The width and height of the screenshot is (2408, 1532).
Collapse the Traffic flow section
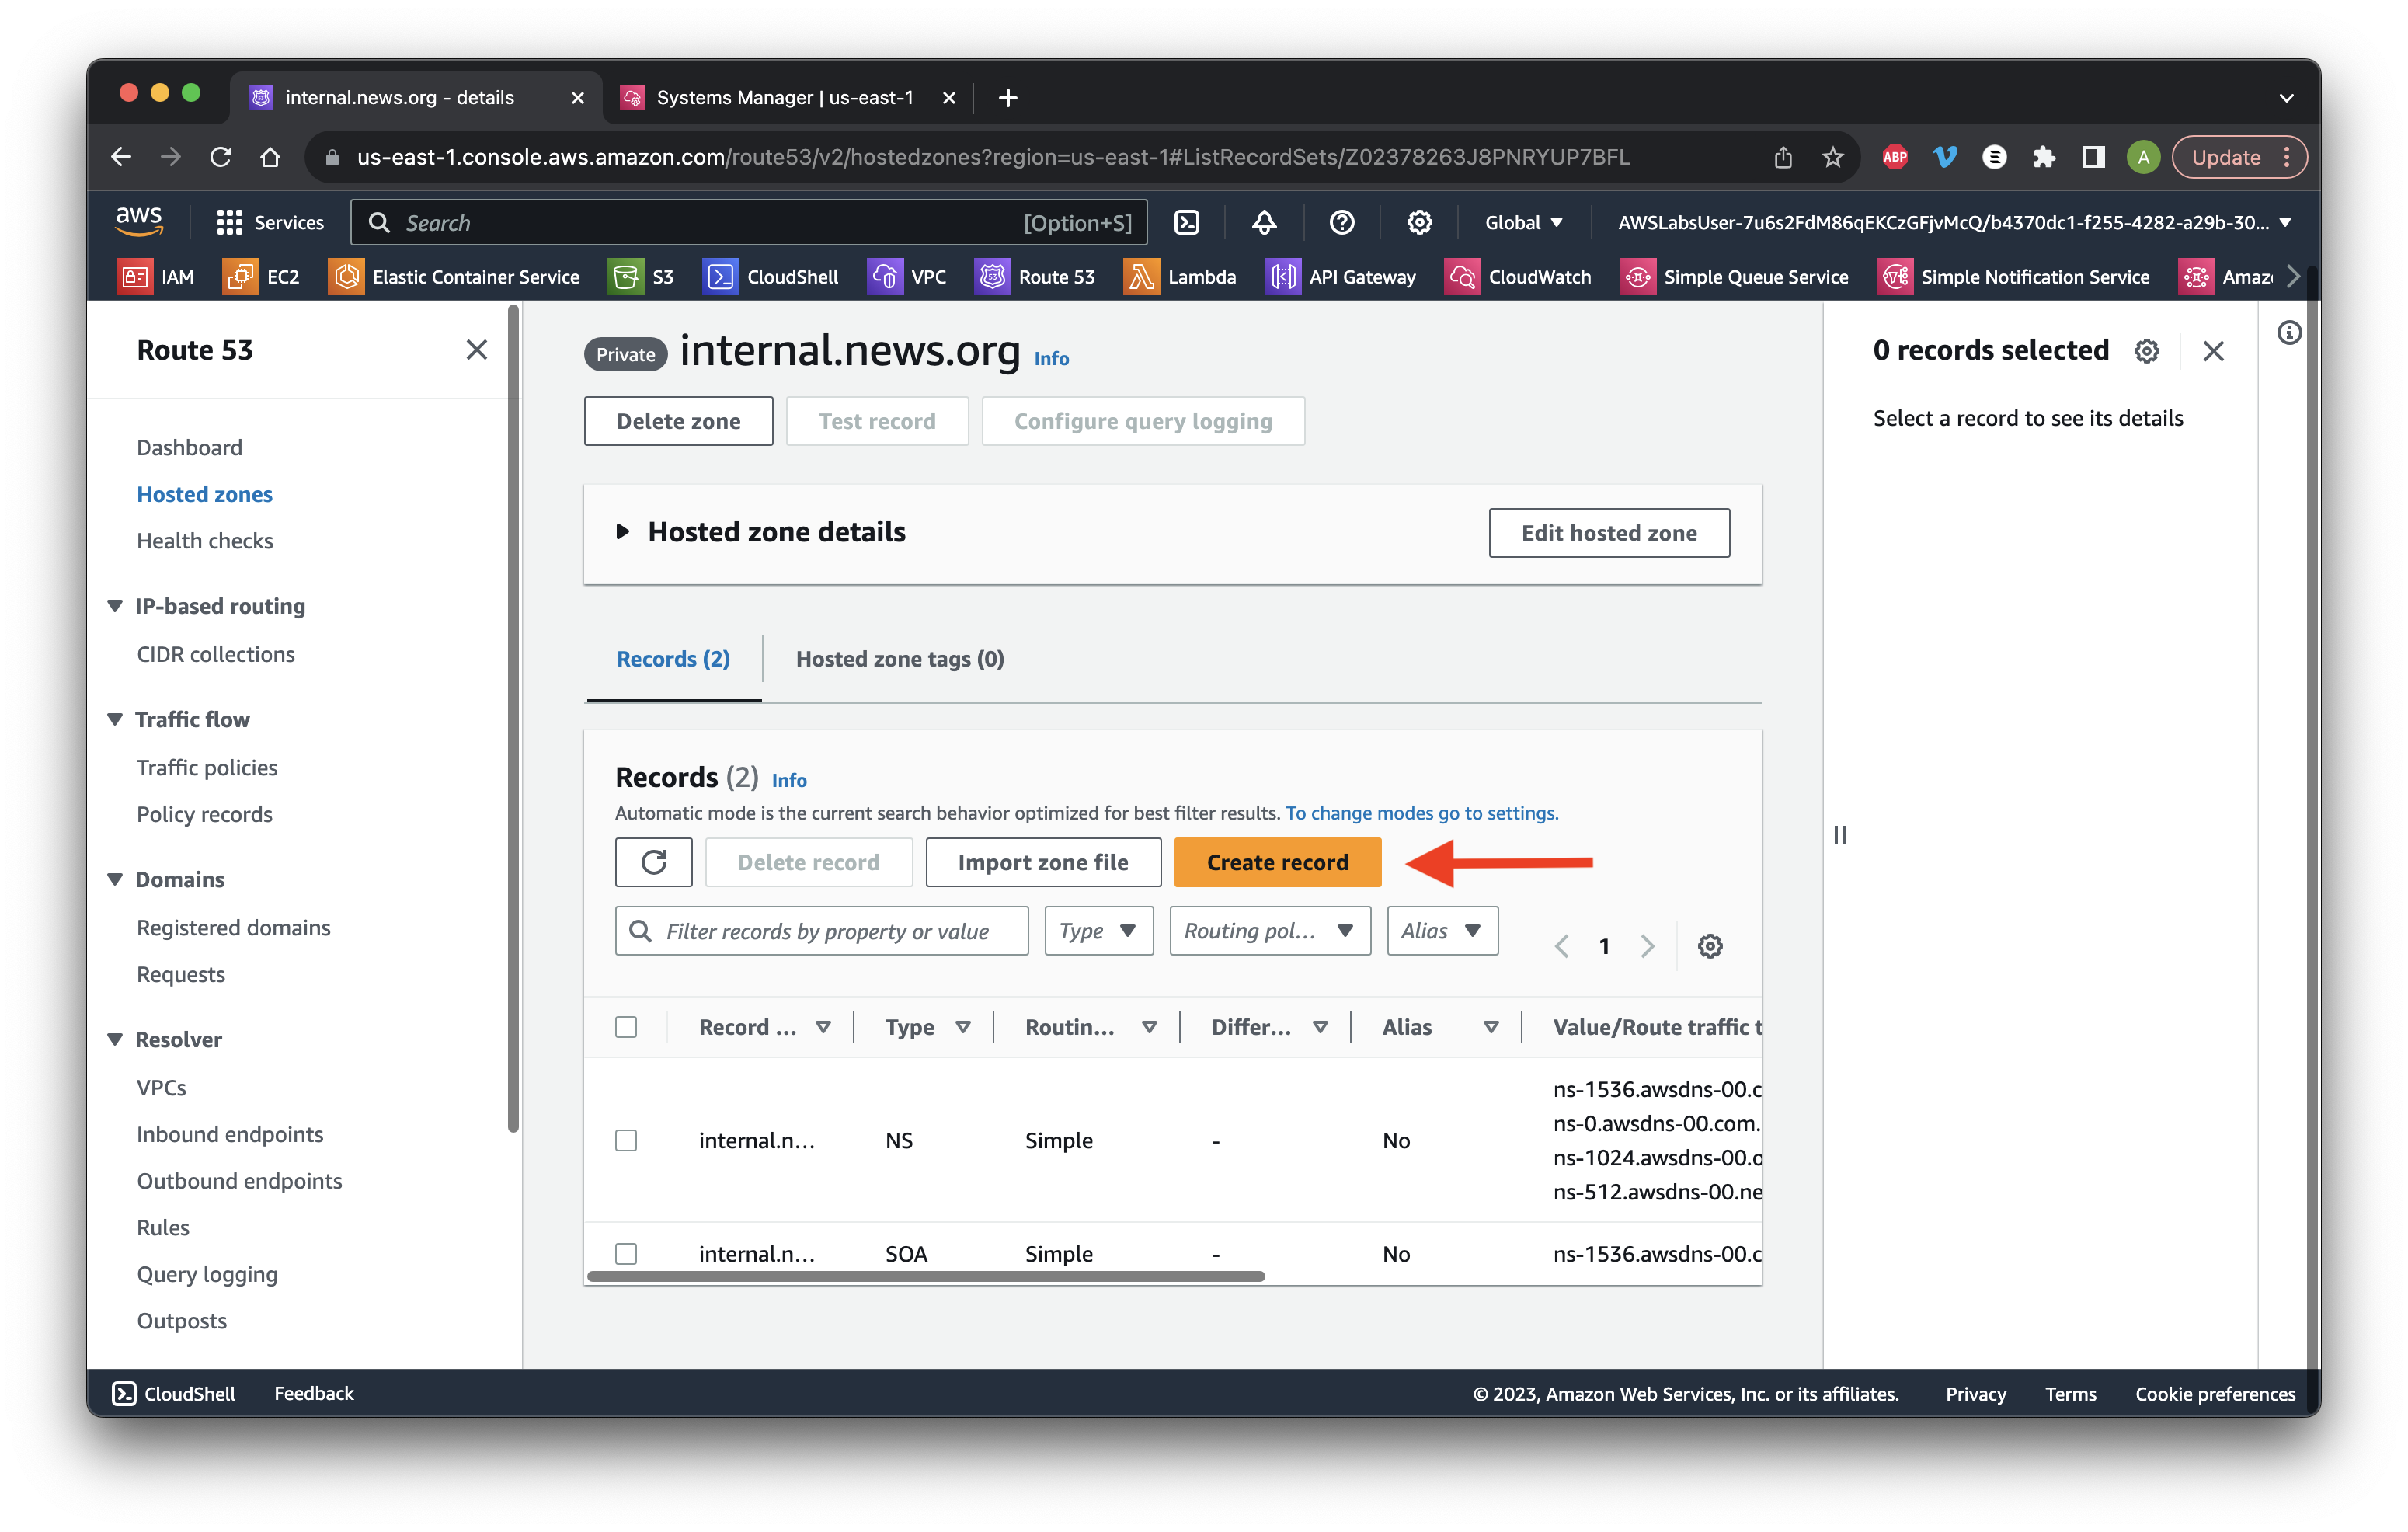tap(114, 719)
